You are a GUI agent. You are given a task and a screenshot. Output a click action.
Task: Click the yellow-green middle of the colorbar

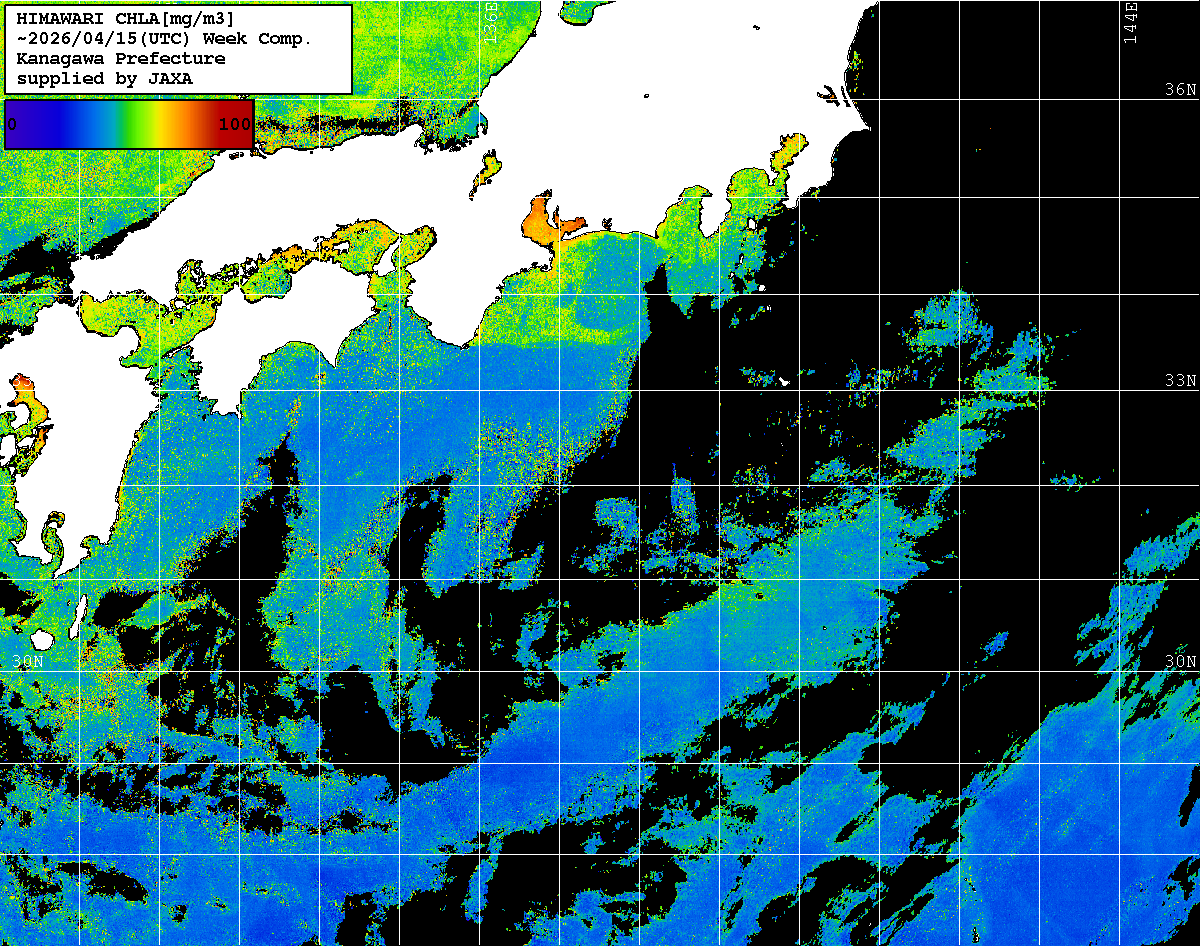(x=140, y=124)
